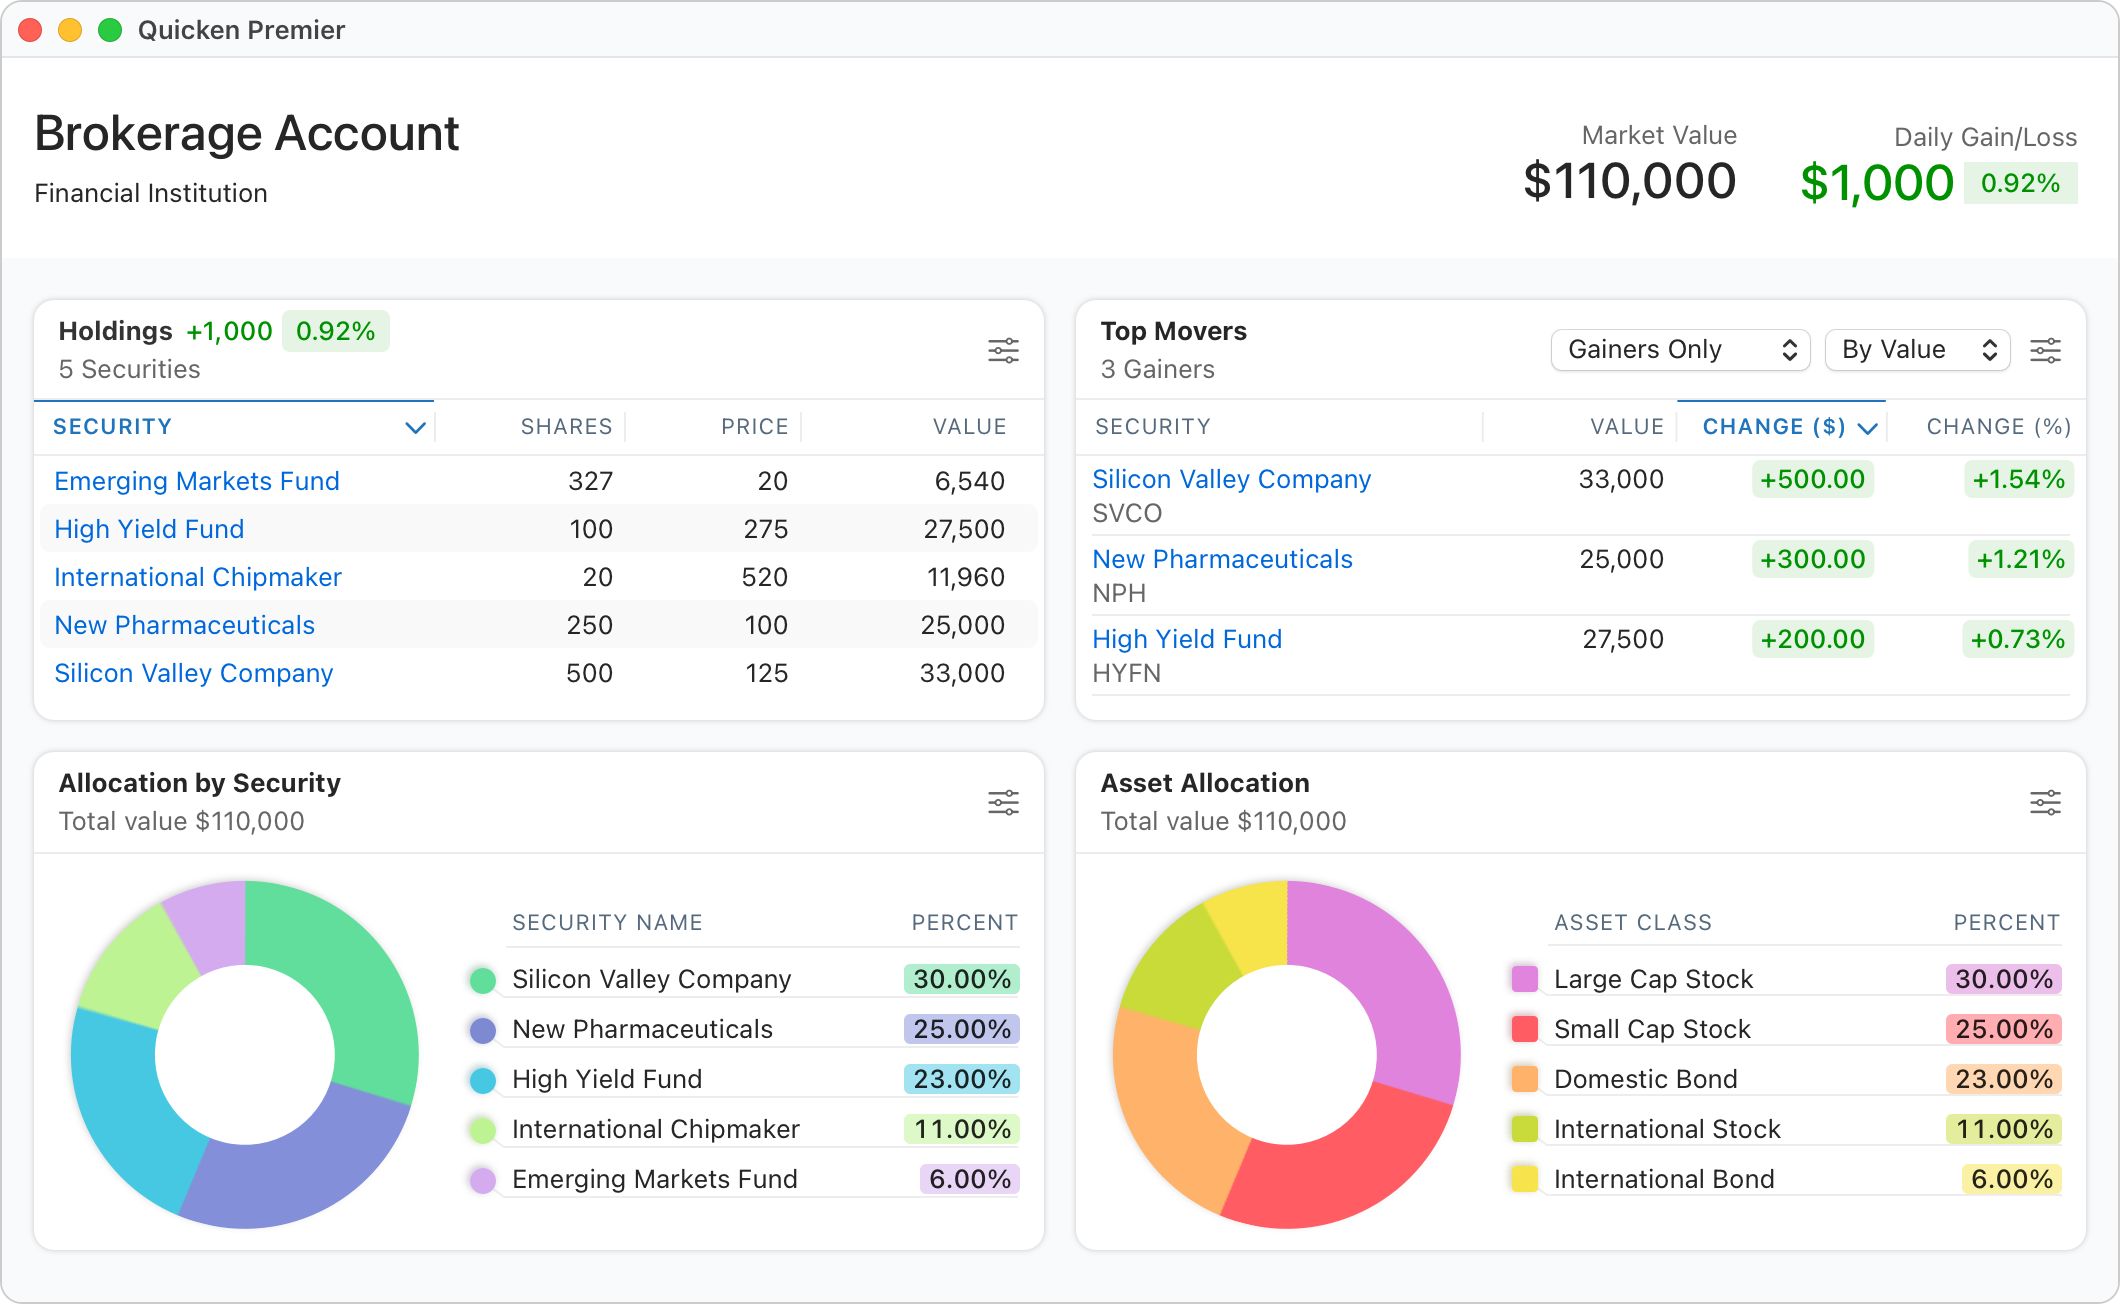Viewport: 2120px width, 1304px height.
Task: Open Emerging Markets Fund in Holdings
Action: 197,481
